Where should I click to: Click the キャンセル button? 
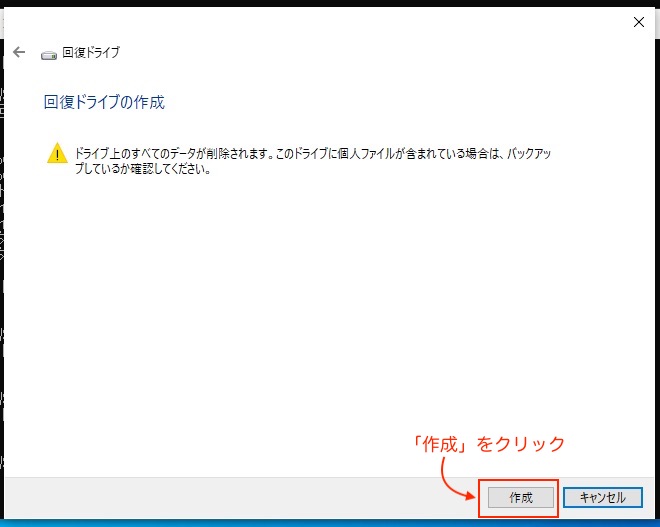click(603, 498)
